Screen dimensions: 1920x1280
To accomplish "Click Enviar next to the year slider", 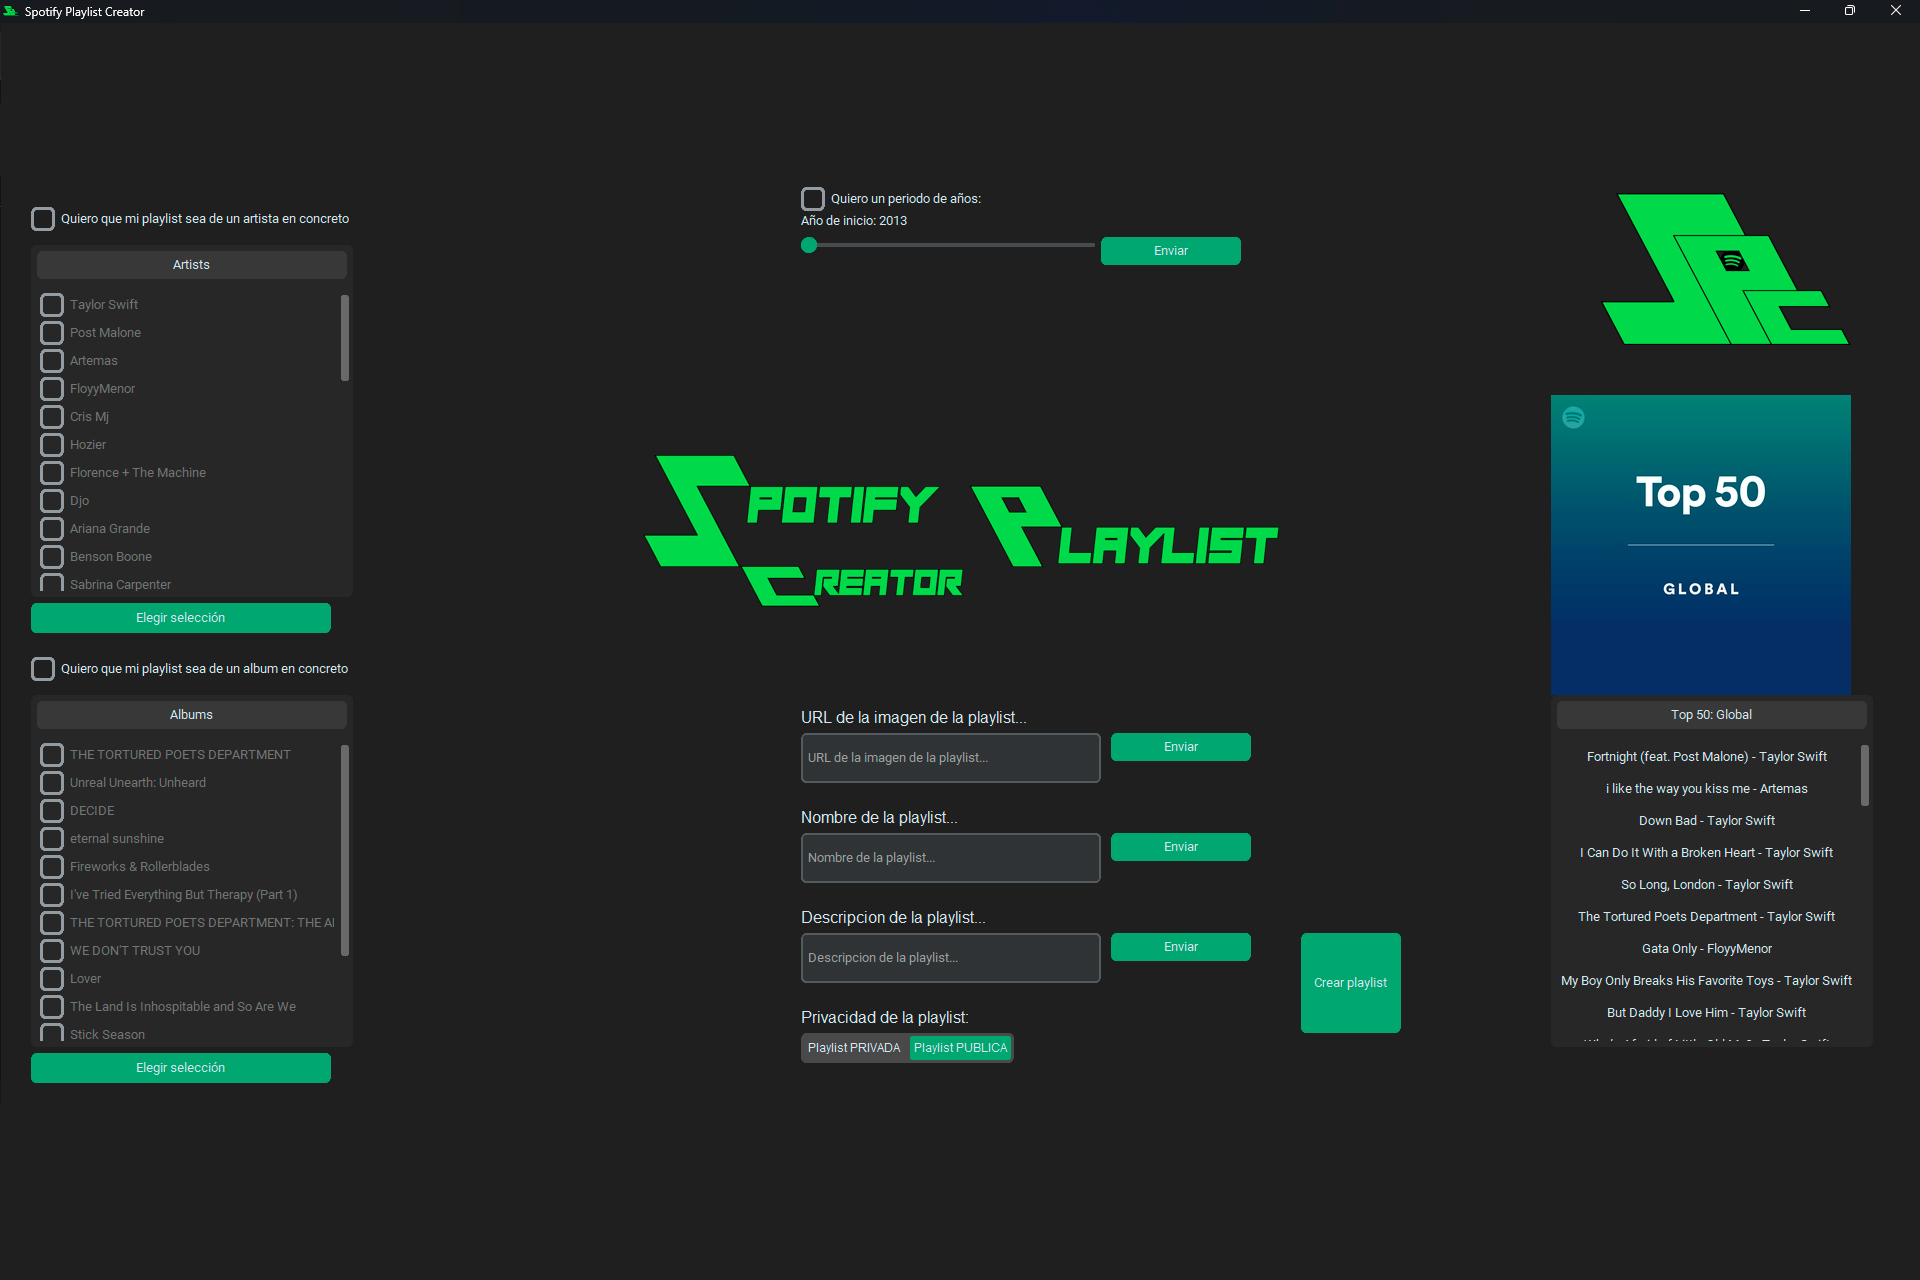I will pyautogui.click(x=1170, y=251).
